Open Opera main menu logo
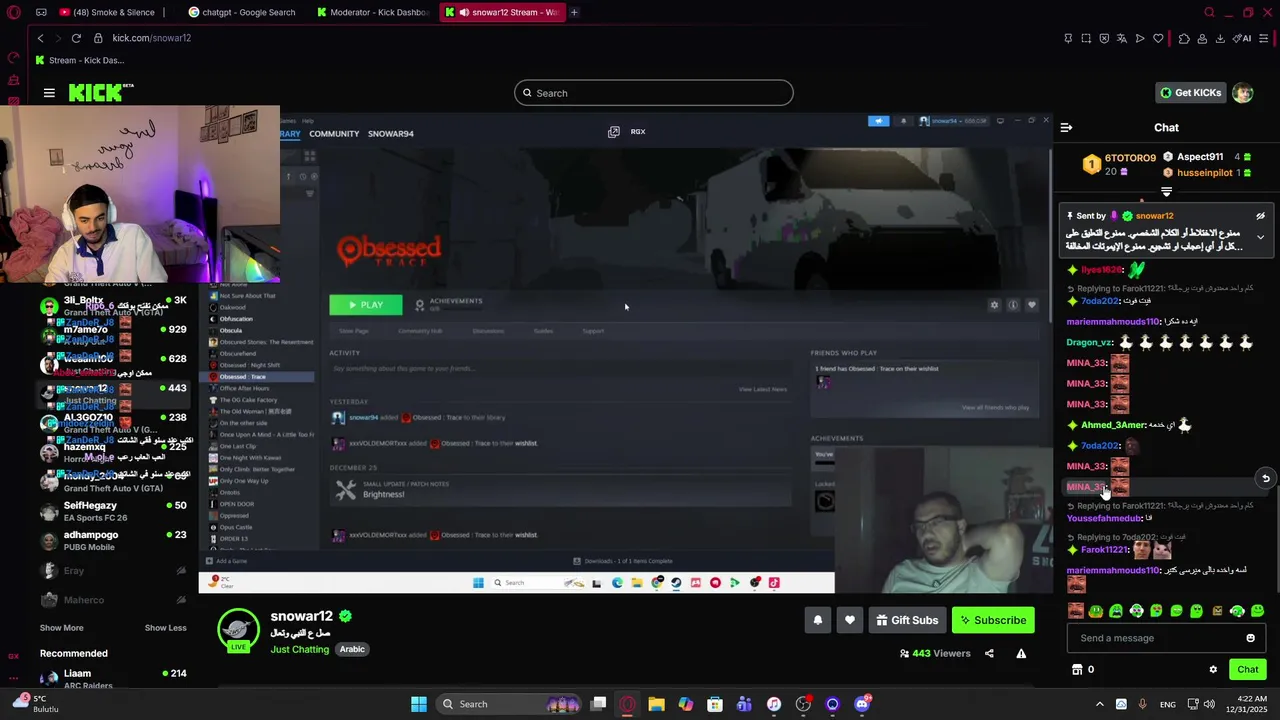The image size is (1280, 720). (14, 12)
